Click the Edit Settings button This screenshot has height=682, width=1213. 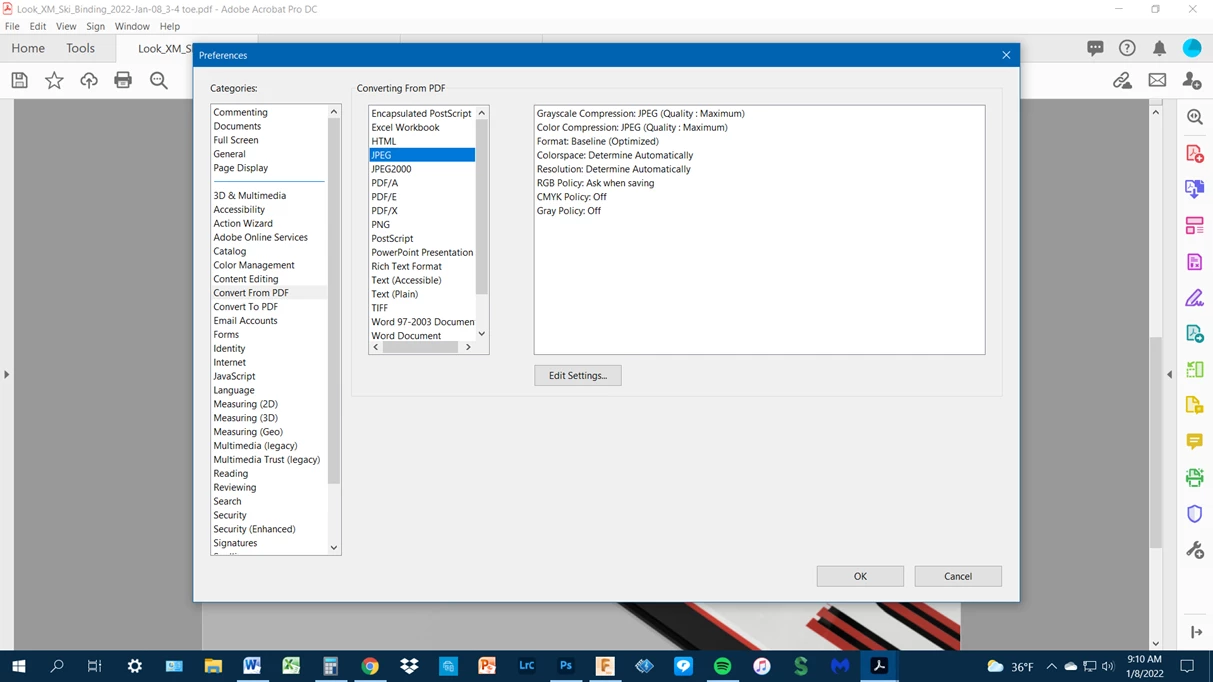coord(578,376)
